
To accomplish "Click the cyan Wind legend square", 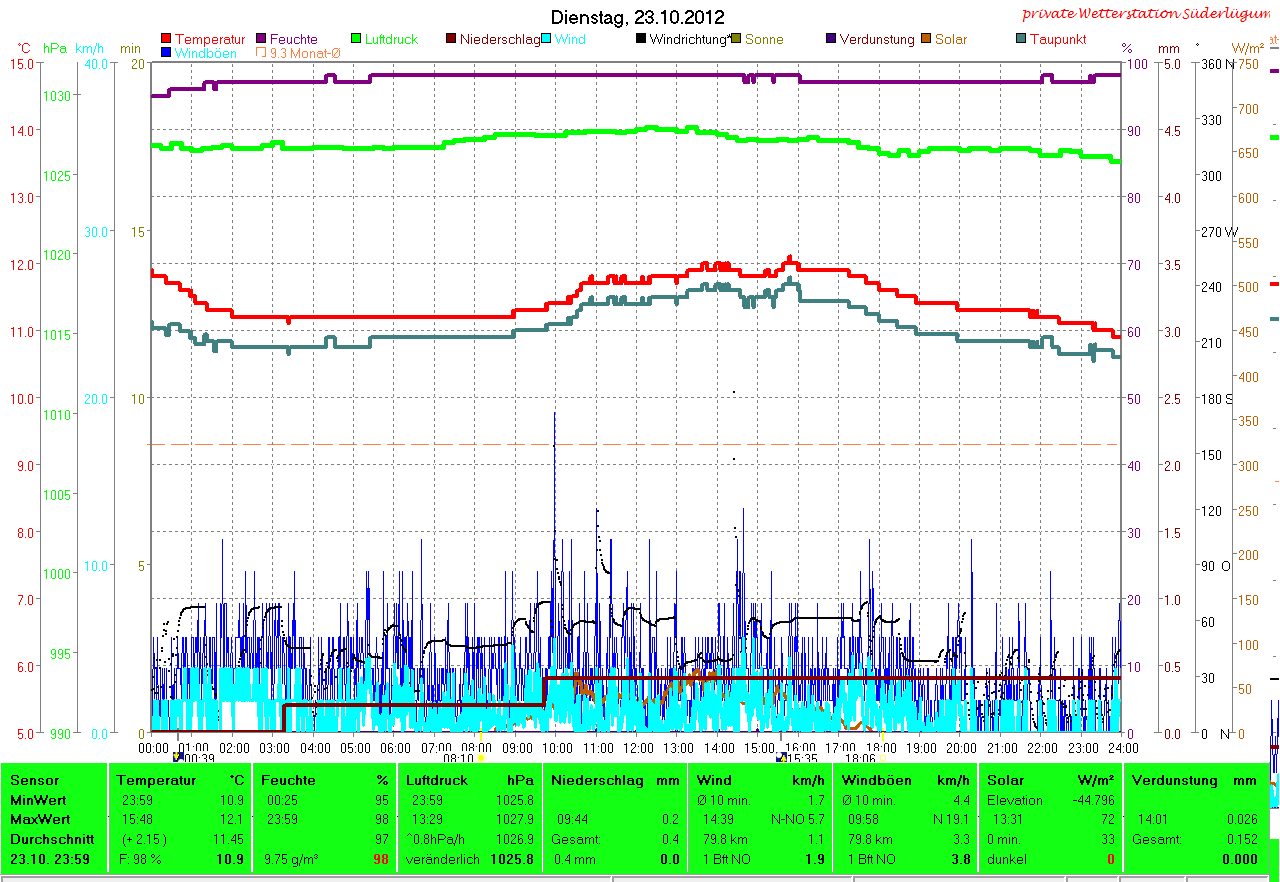I will point(547,40).
